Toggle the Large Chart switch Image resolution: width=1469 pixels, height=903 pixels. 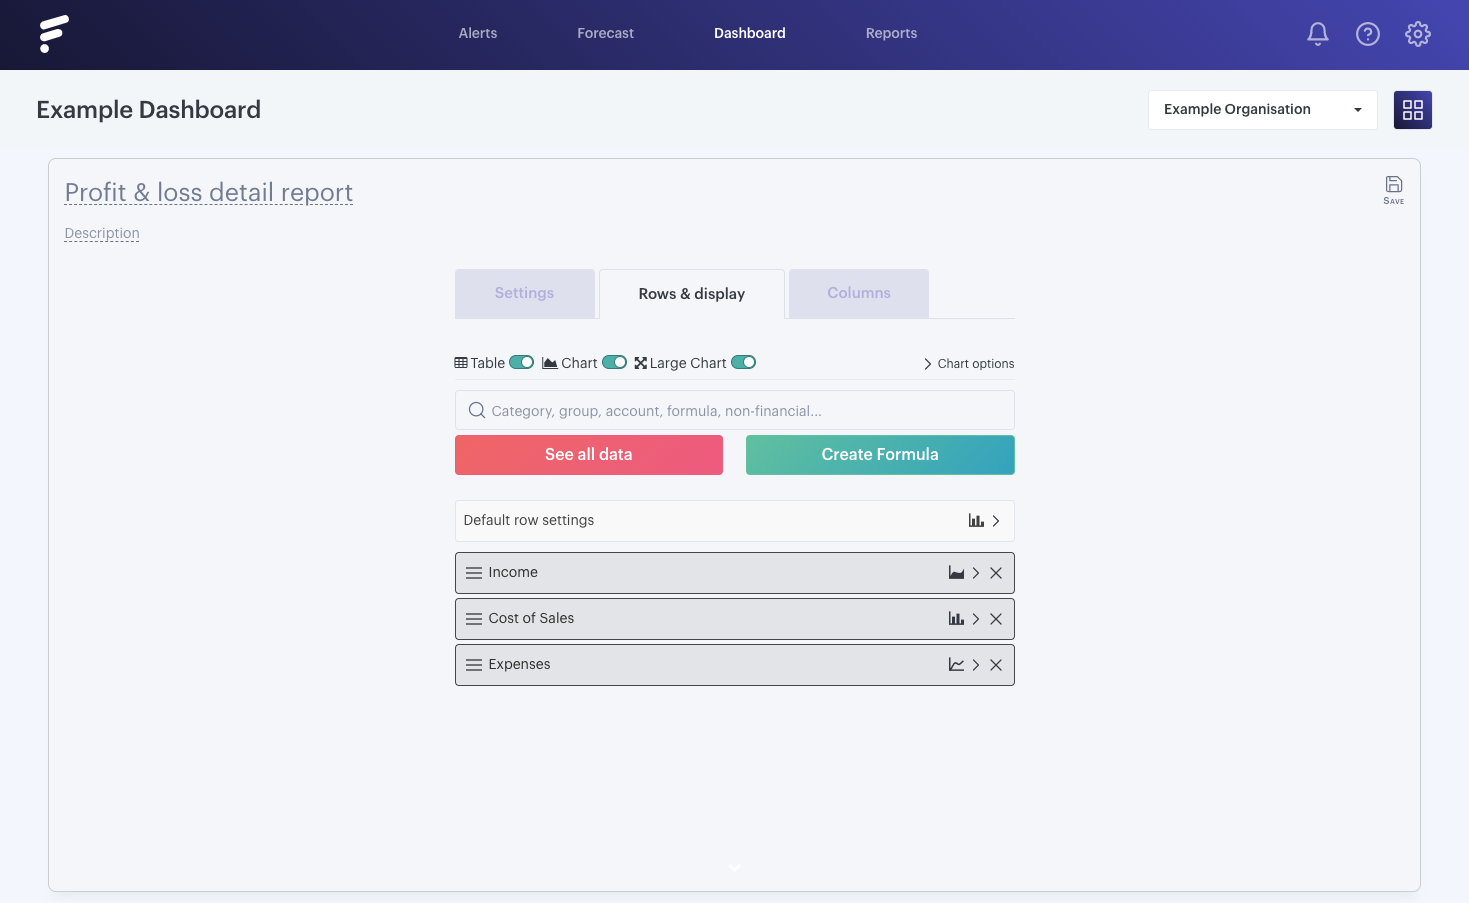[744, 362]
